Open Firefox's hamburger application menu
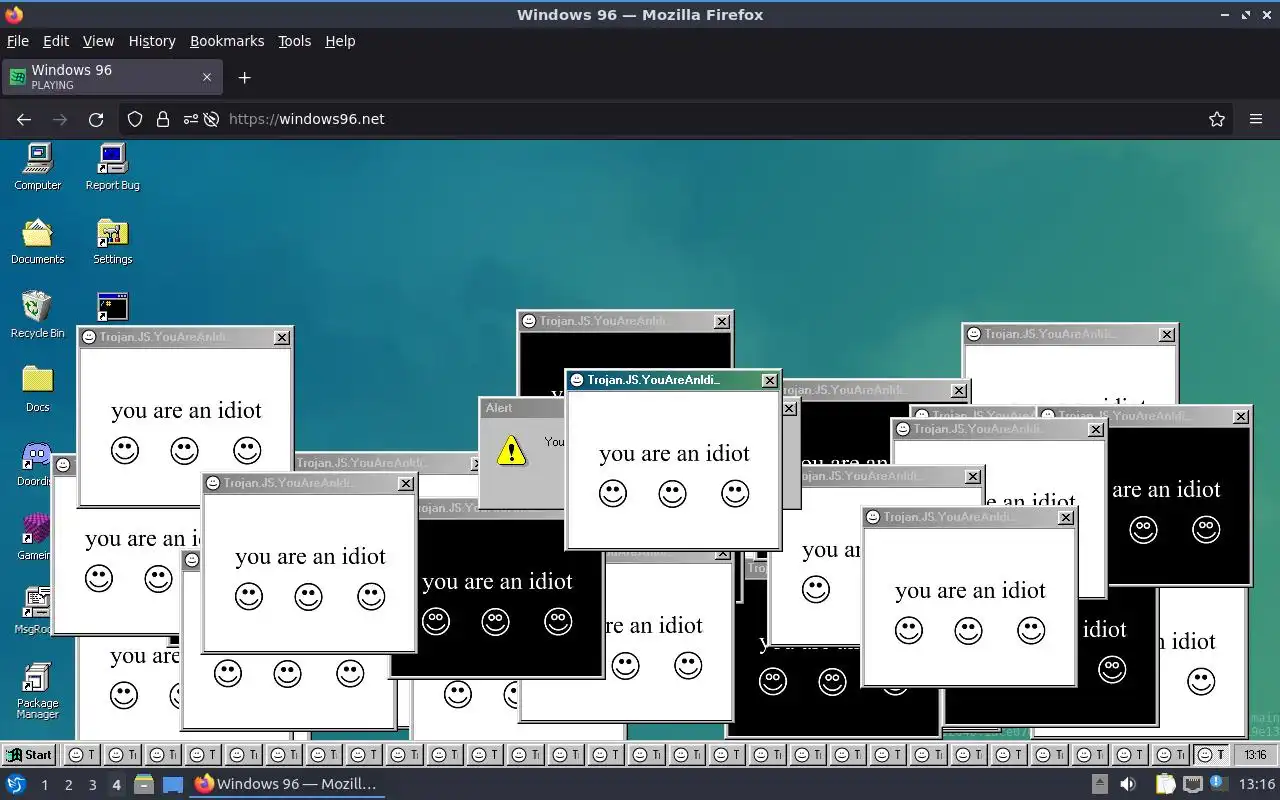1280x800 pixels. tap(1256, 119)
